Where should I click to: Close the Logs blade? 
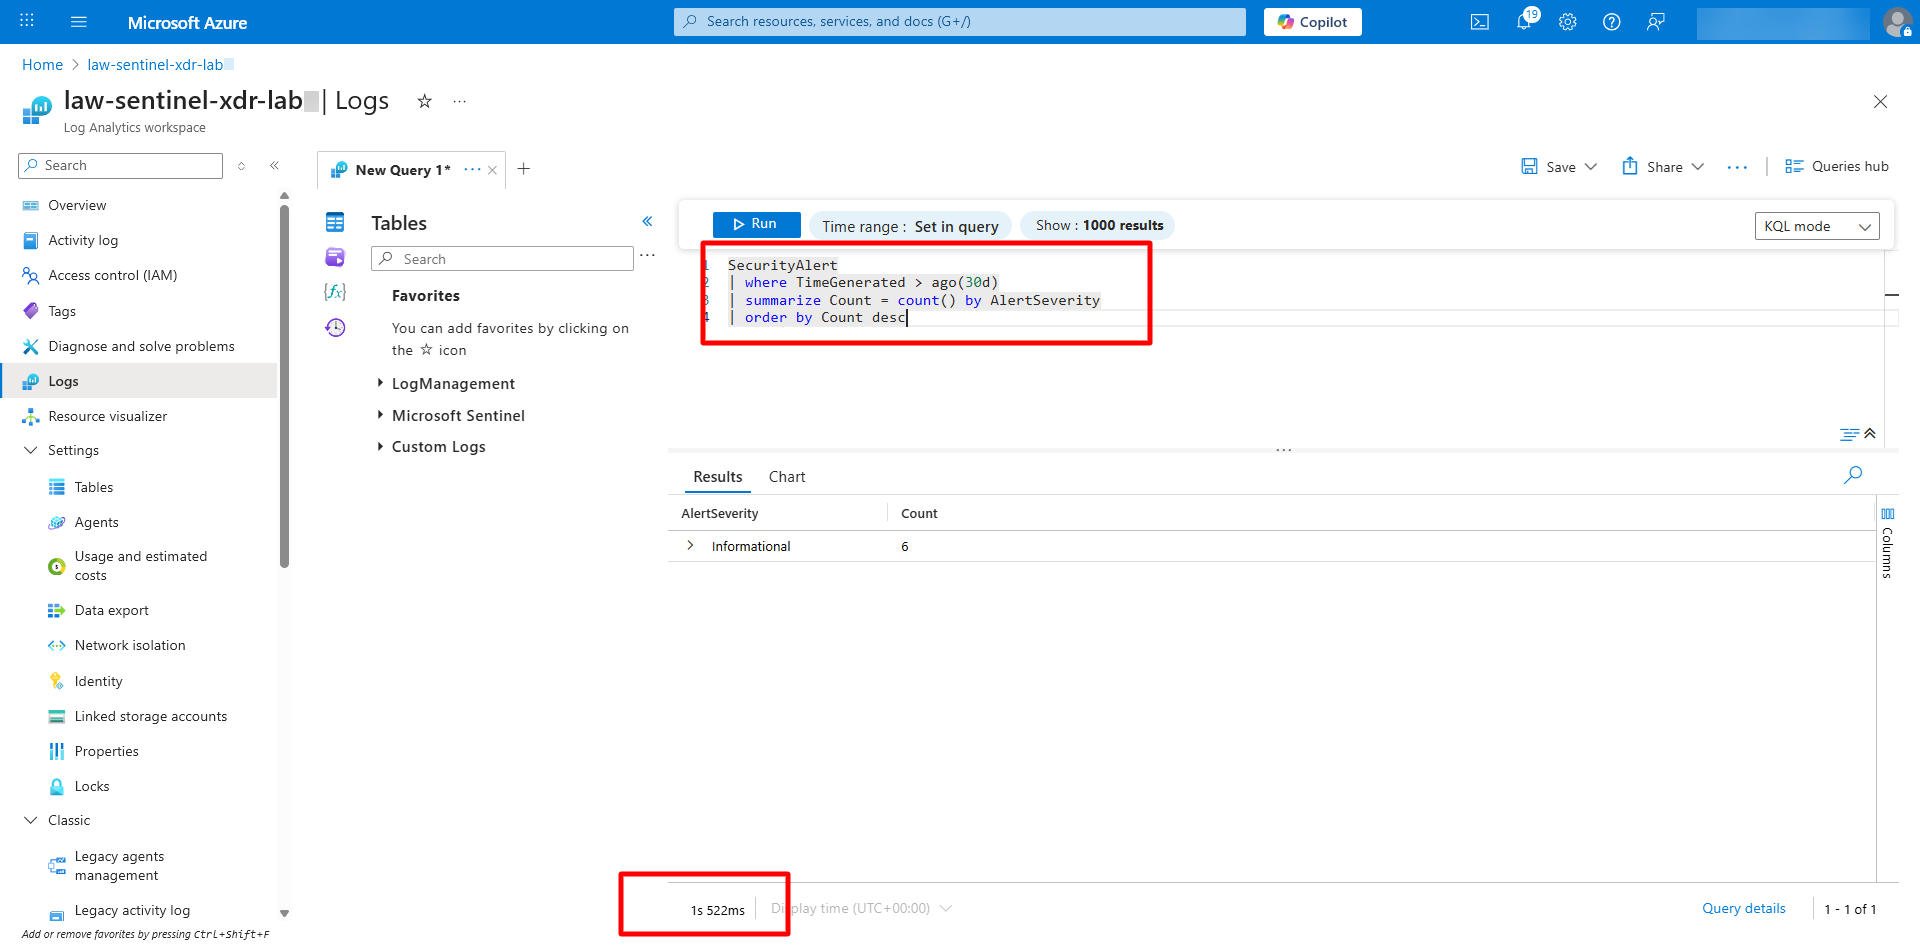(x=1880, y=102)
